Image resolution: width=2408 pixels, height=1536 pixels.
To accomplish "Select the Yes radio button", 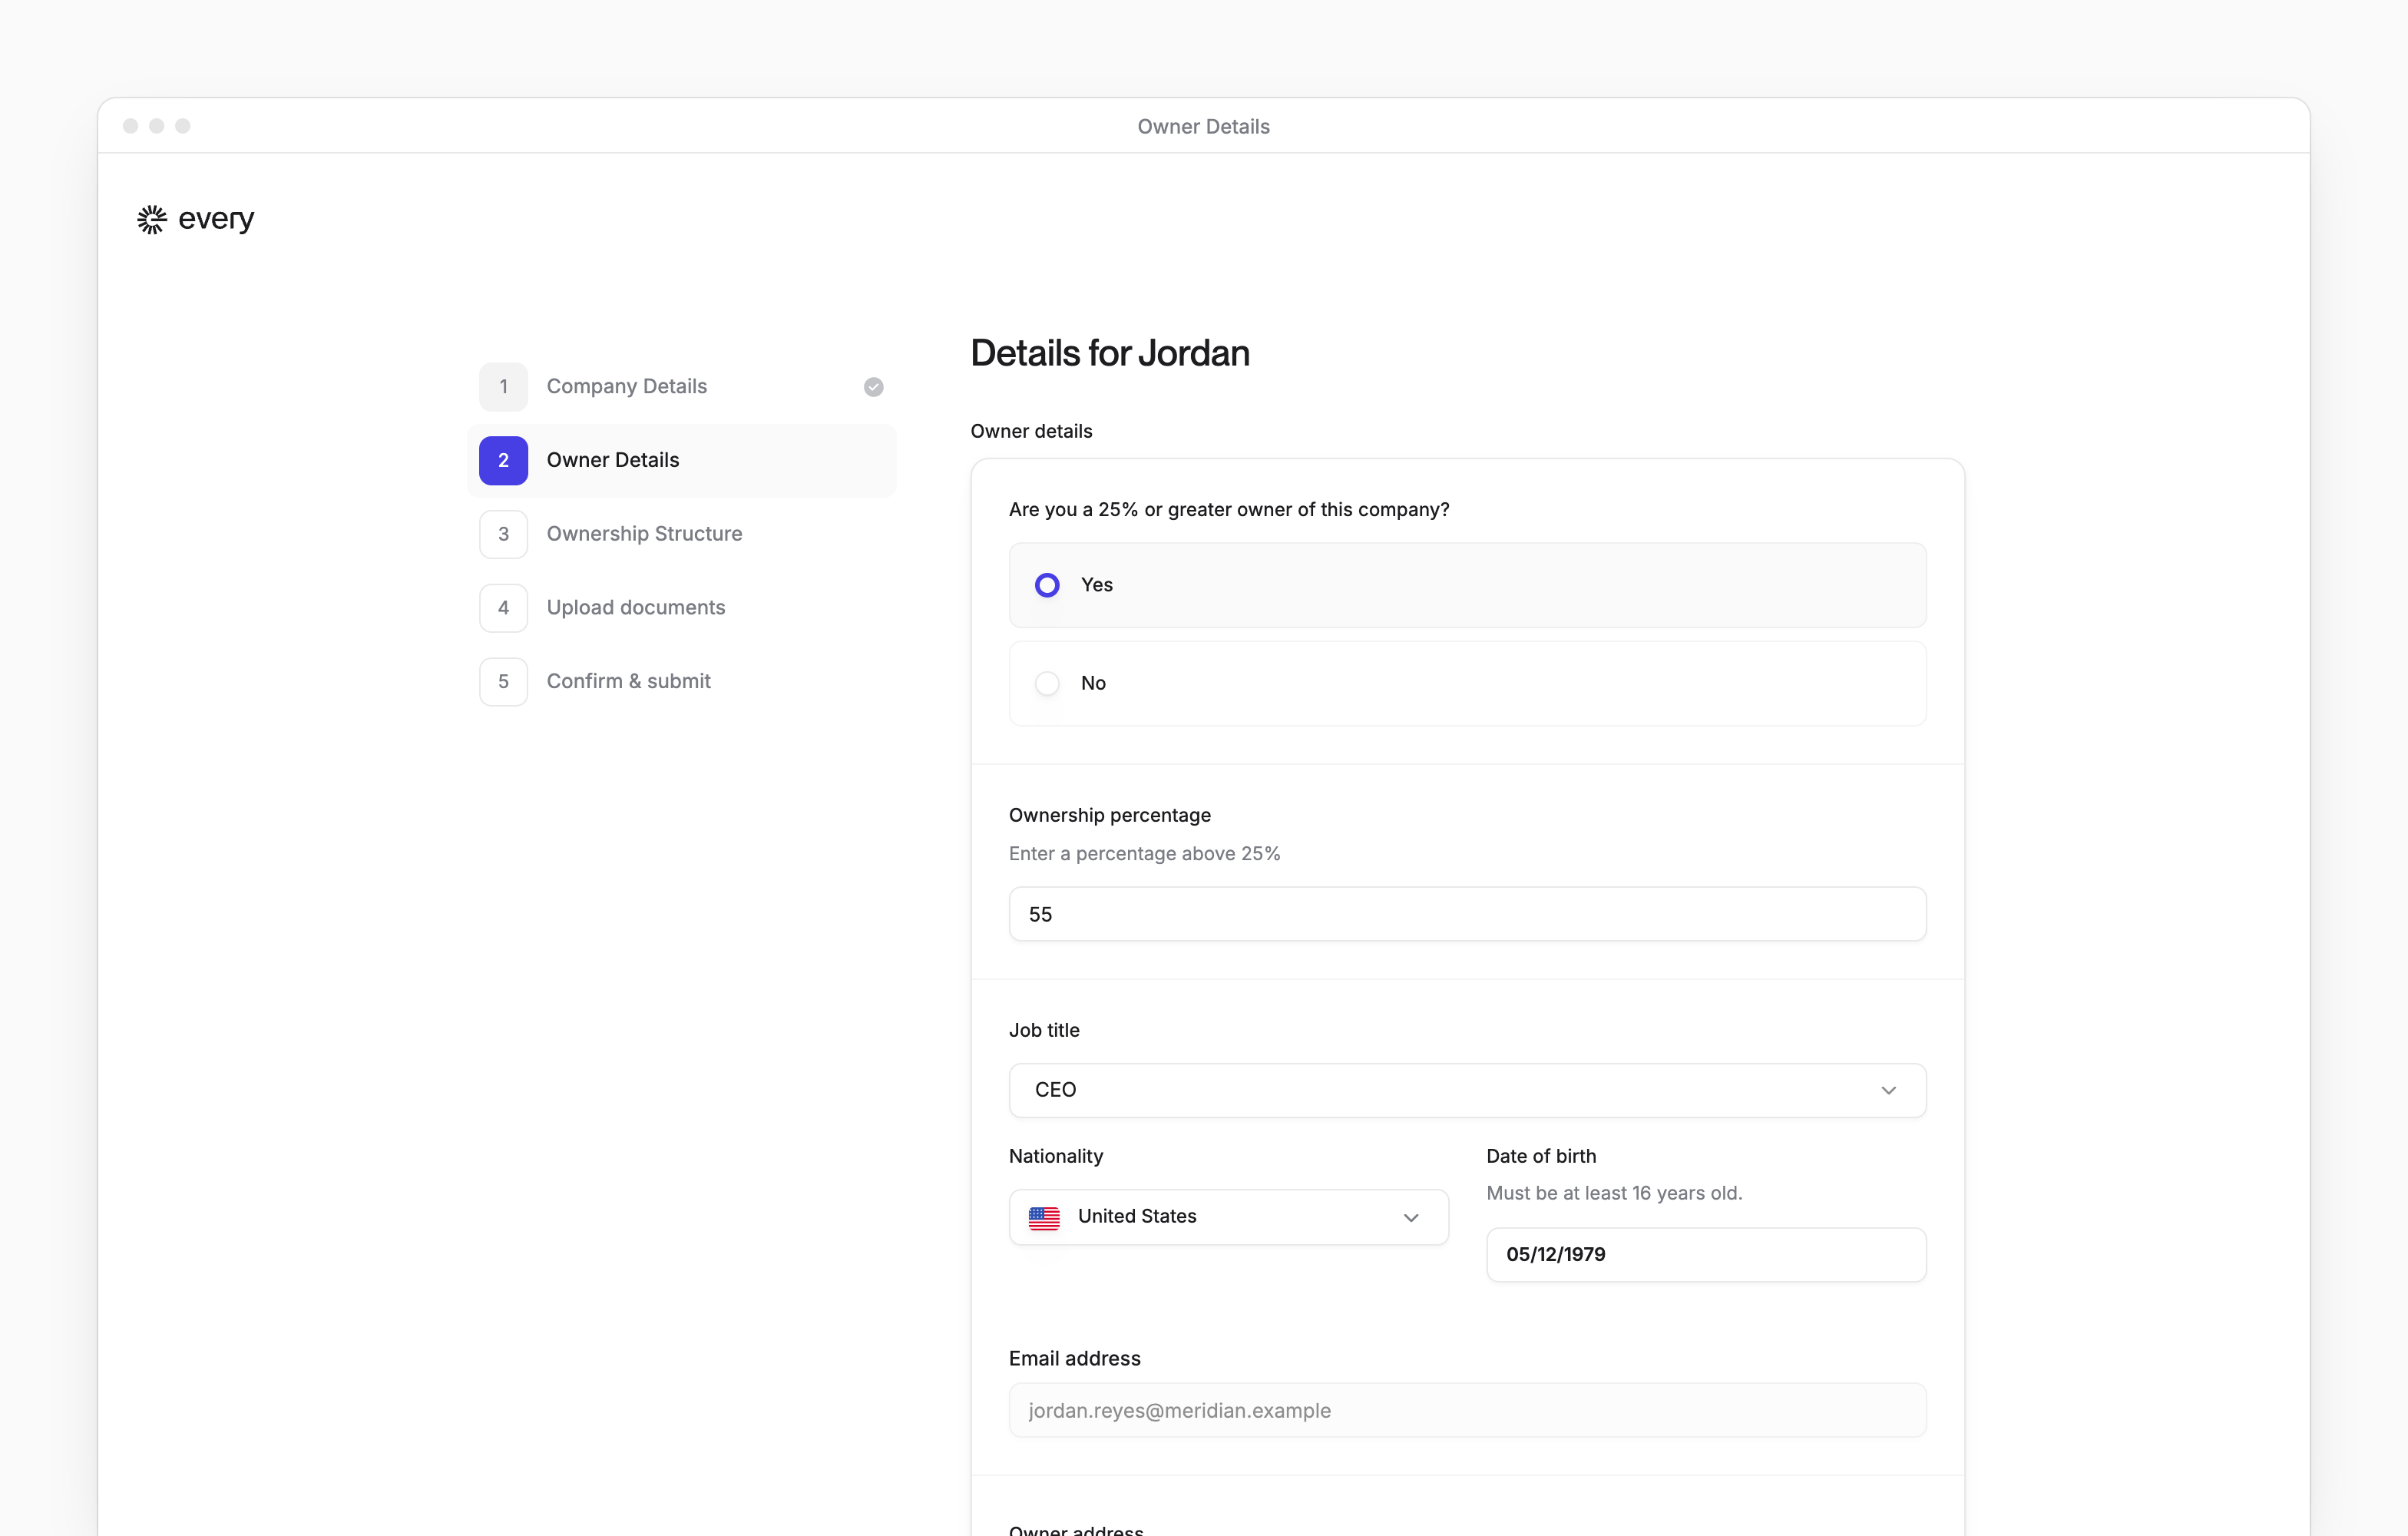I will pyautogui.click(x=1047, y=585).
